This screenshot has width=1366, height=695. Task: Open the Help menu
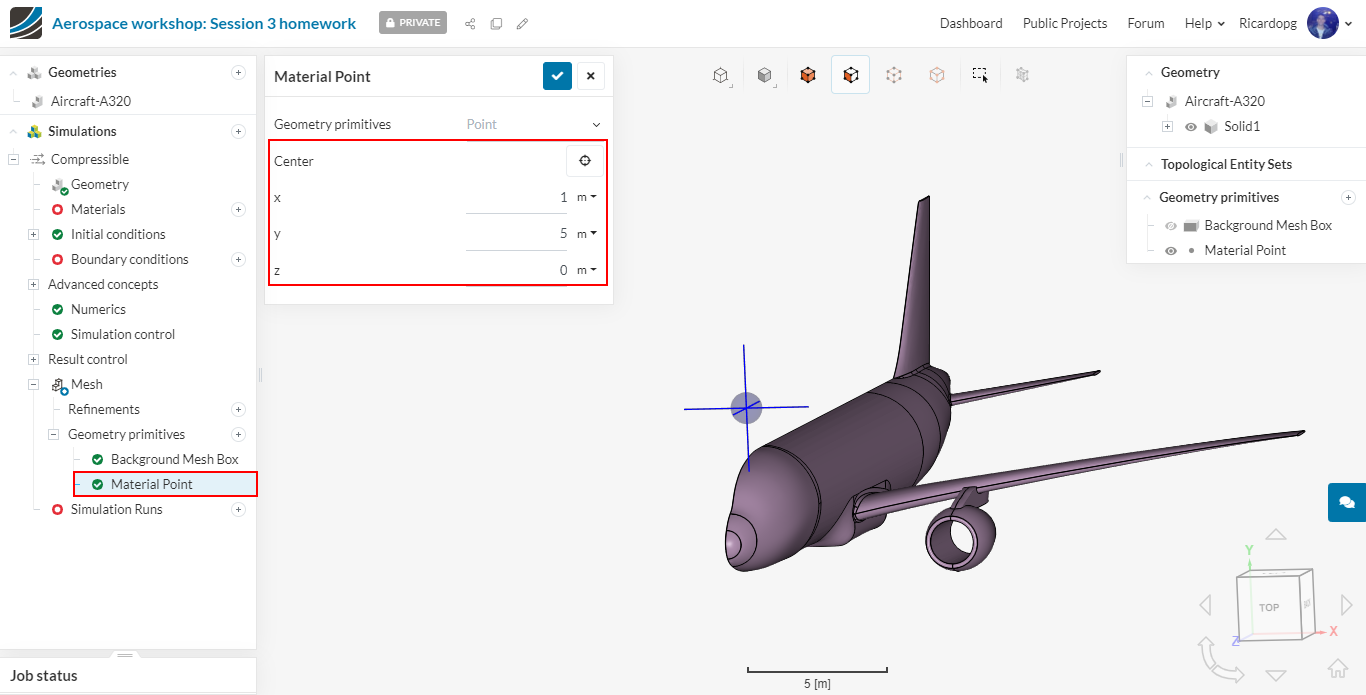point(1204,24)
